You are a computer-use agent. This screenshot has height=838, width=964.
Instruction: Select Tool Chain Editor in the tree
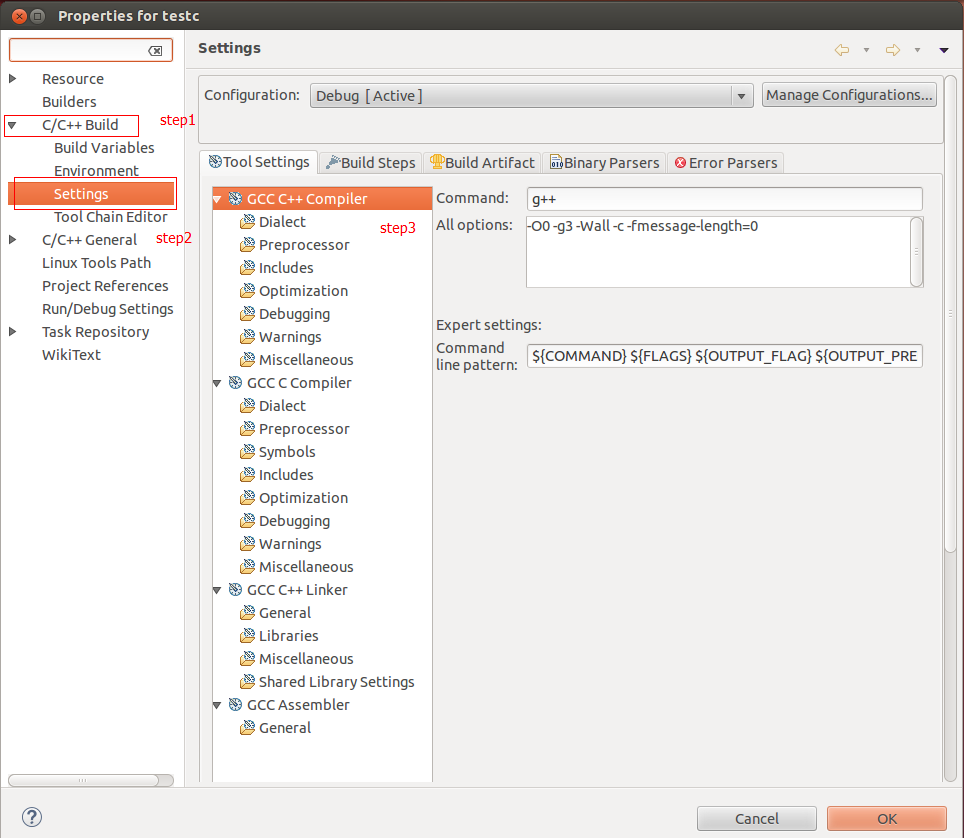click(110, 216)
